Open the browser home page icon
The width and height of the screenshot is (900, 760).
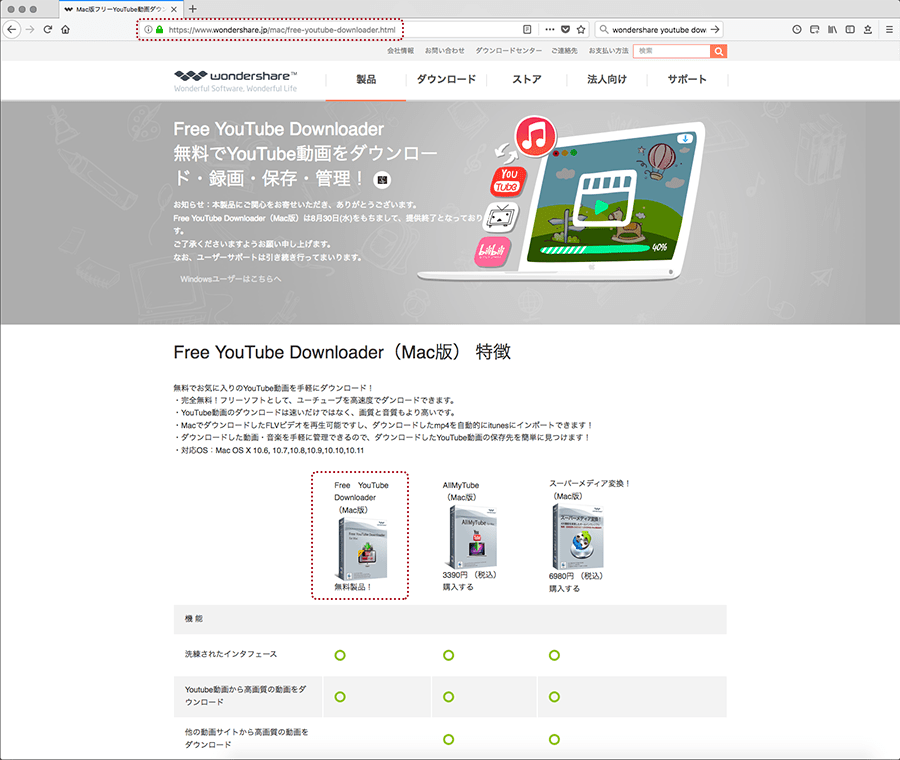pos(65,29)
